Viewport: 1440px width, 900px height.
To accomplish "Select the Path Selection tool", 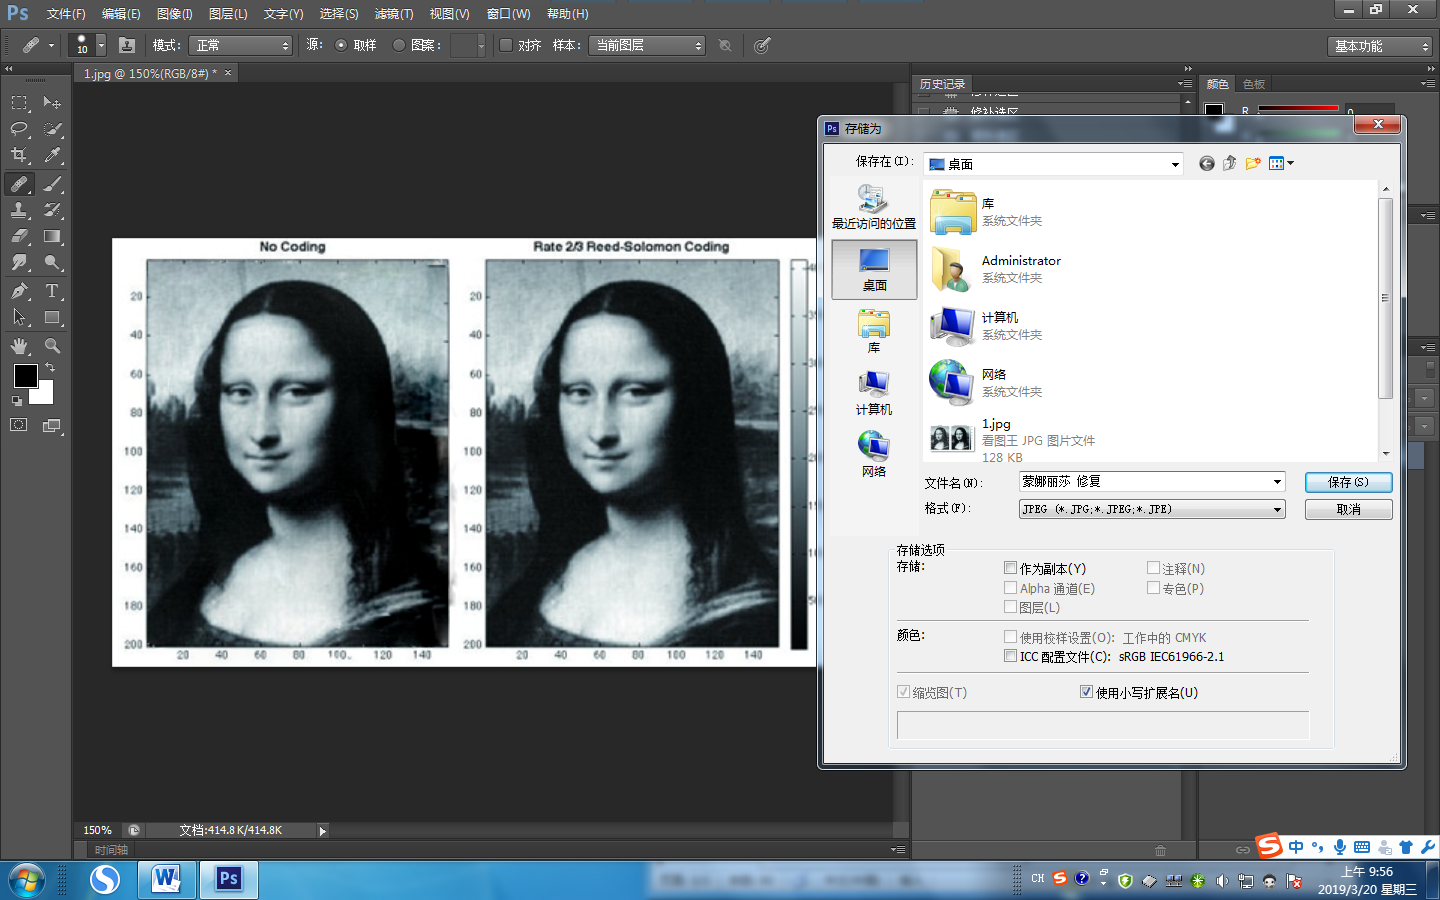I will click(x=19, y=317).
